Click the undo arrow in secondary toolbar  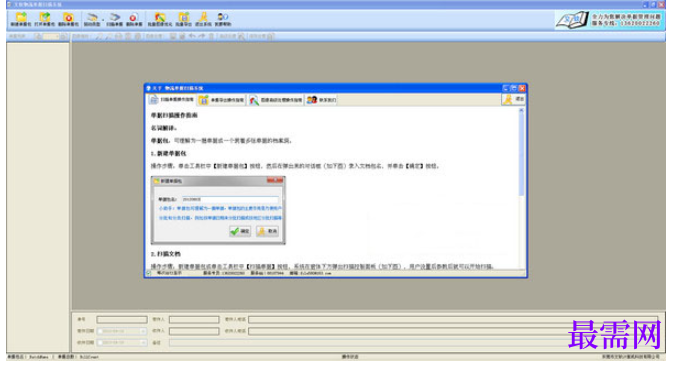click(x=192, y=36)
